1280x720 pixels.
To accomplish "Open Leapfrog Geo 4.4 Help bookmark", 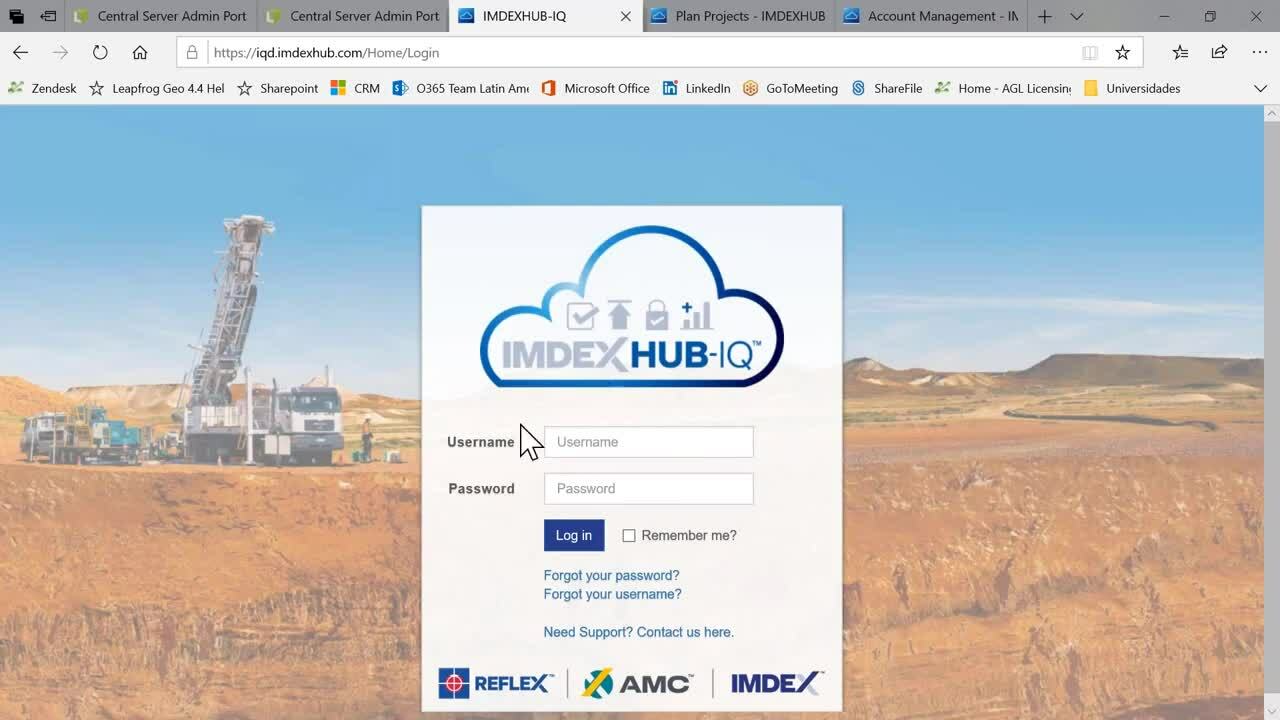I will click(x=157, y=88).
